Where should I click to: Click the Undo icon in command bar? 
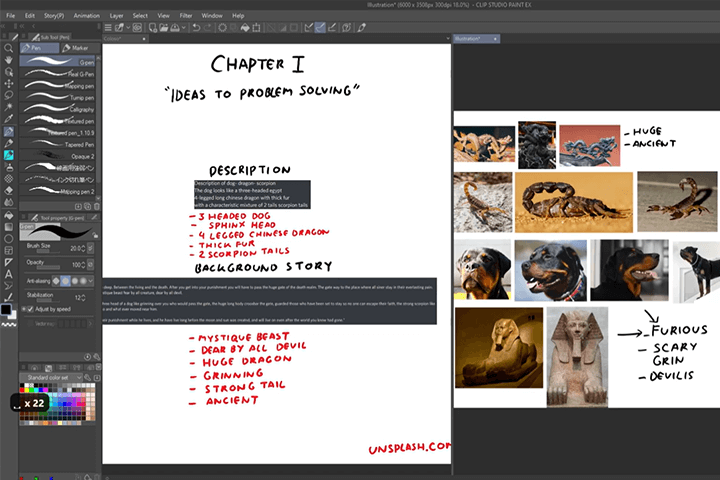(196, 28)
